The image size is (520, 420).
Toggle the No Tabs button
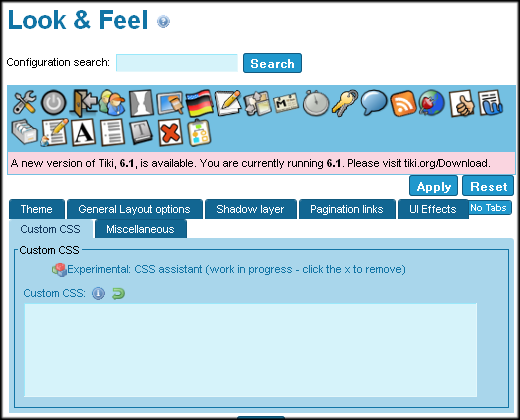pyautogui.click(x=488, y=208)
